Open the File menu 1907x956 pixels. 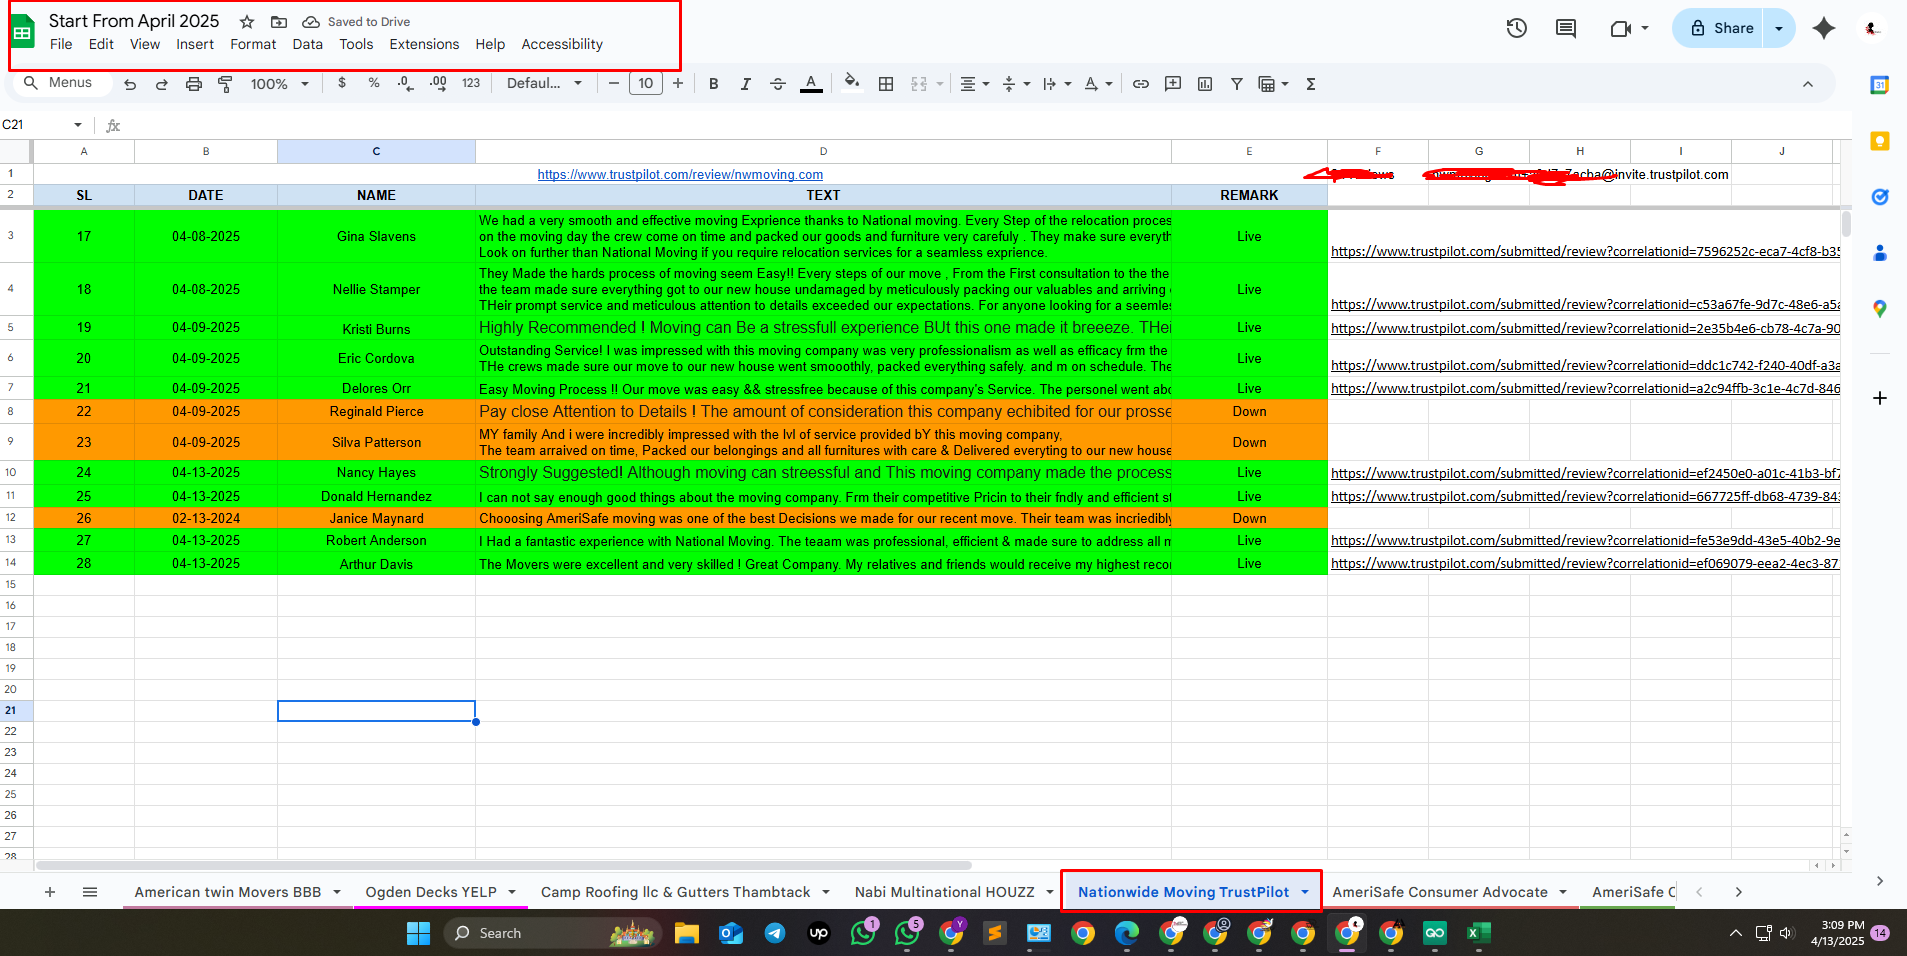[x=61, y=44]
